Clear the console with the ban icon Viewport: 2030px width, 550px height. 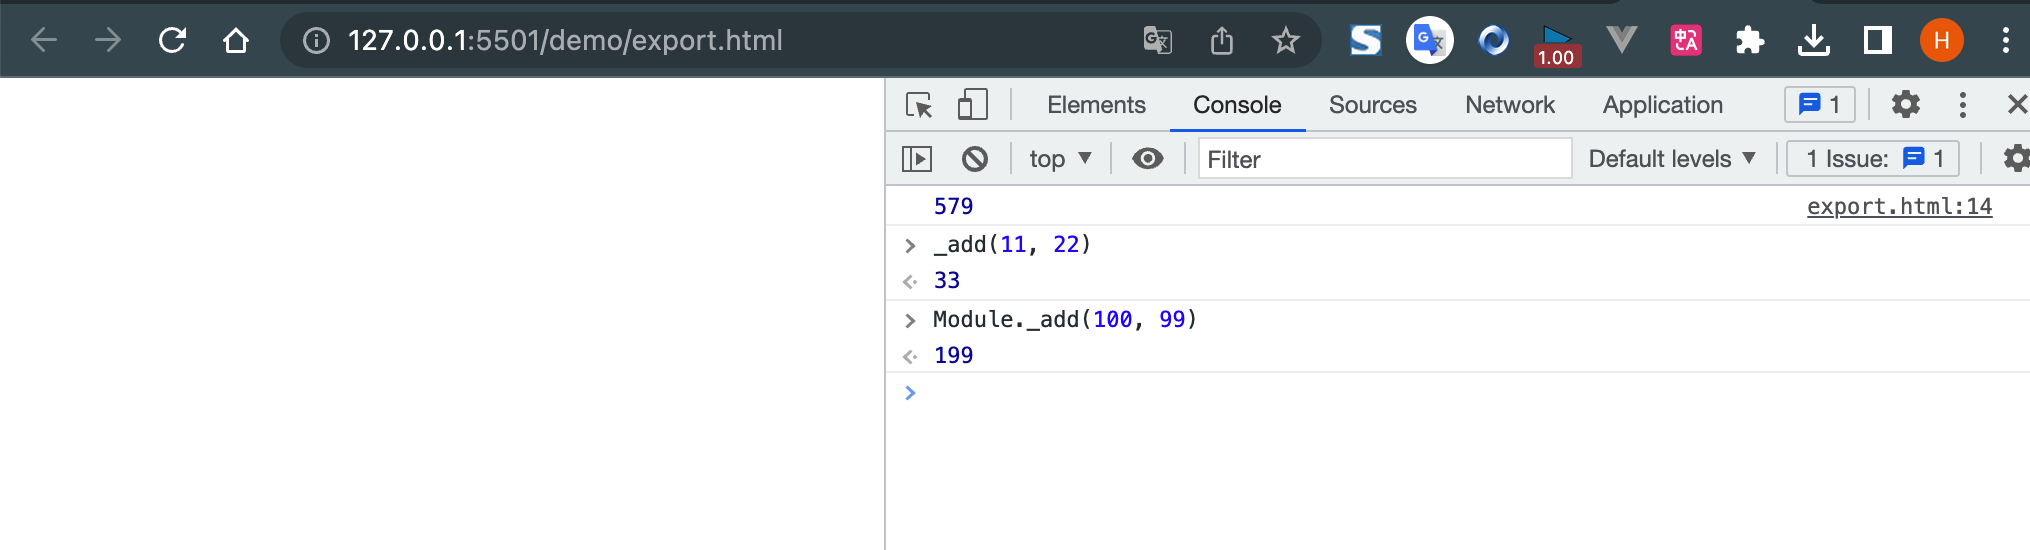pyautogui.click(x=974, y=159)
